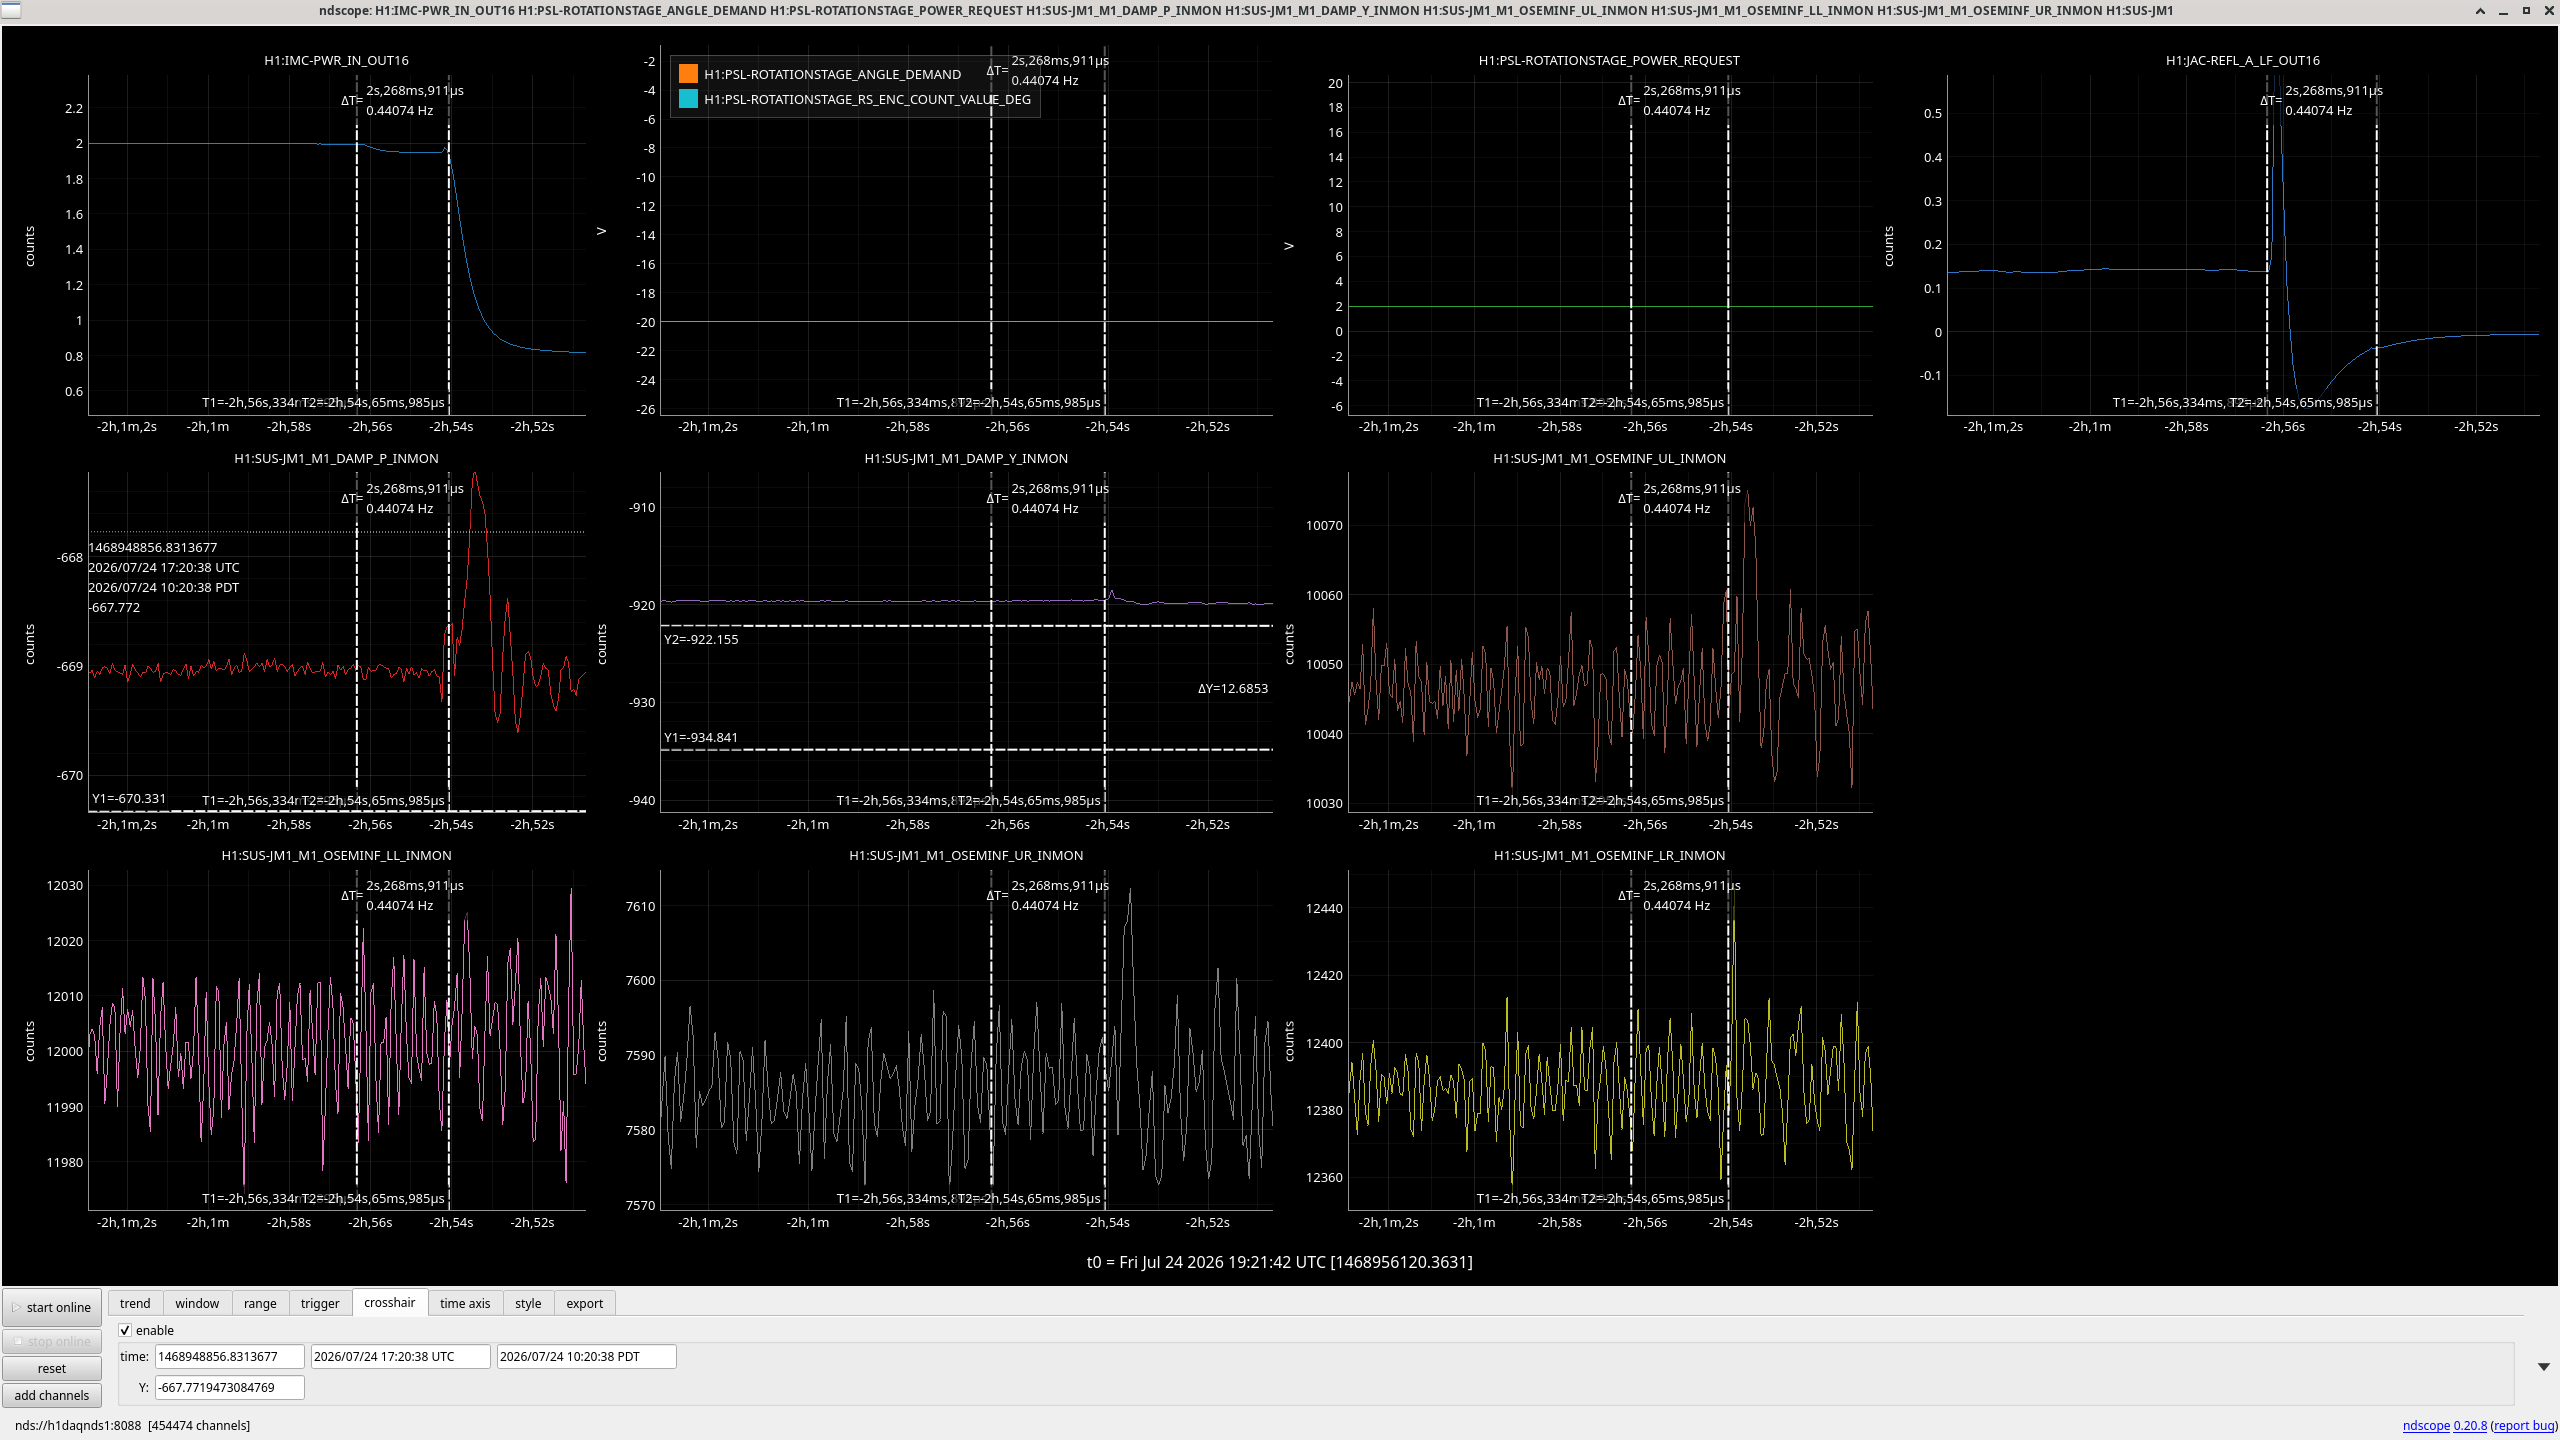Click the -667.772 crosshair readout in DAMP_P plot

tap(114, 607)
